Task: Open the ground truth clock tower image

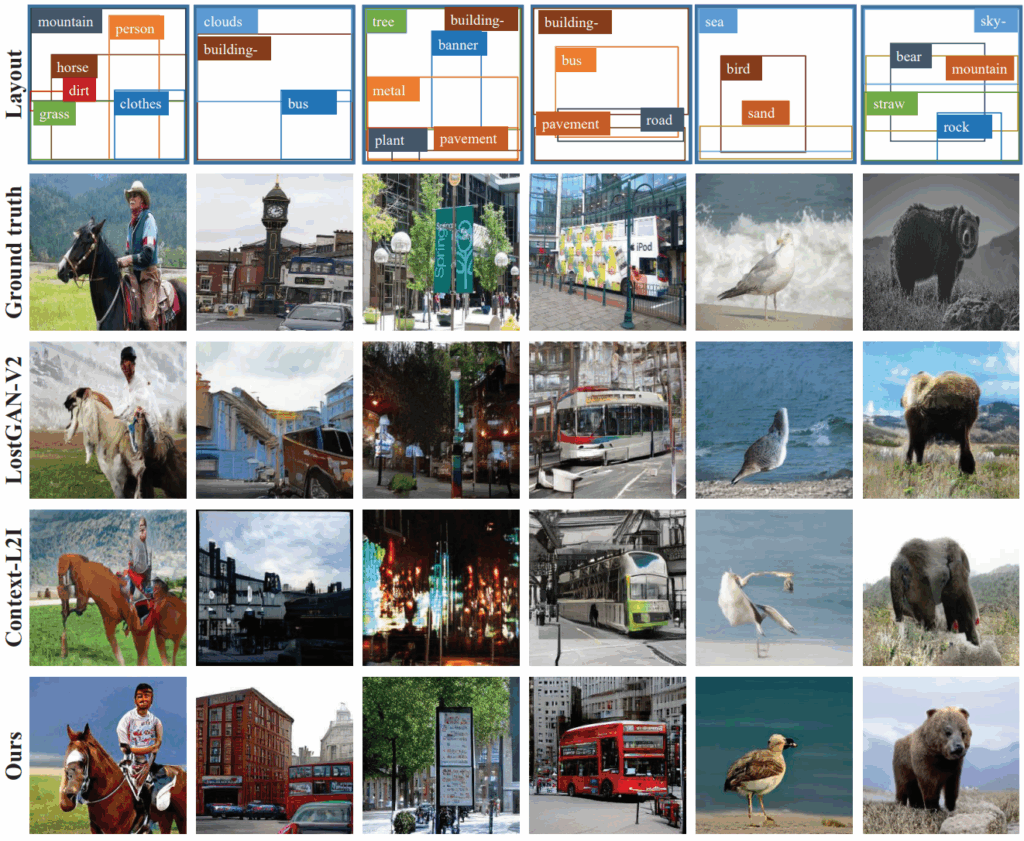Action: (x=274, y=252)
